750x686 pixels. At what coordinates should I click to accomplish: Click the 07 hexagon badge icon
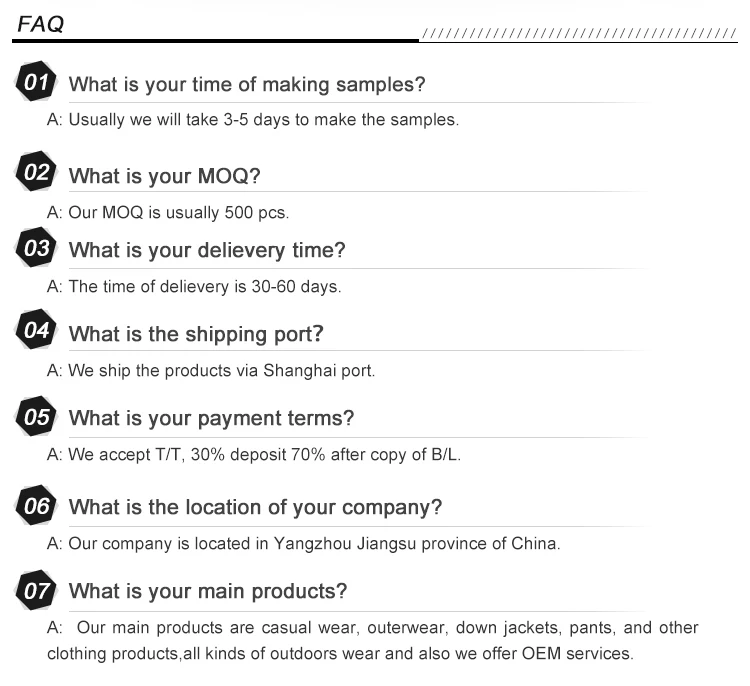pyautogui.click(x=37, y=590)
